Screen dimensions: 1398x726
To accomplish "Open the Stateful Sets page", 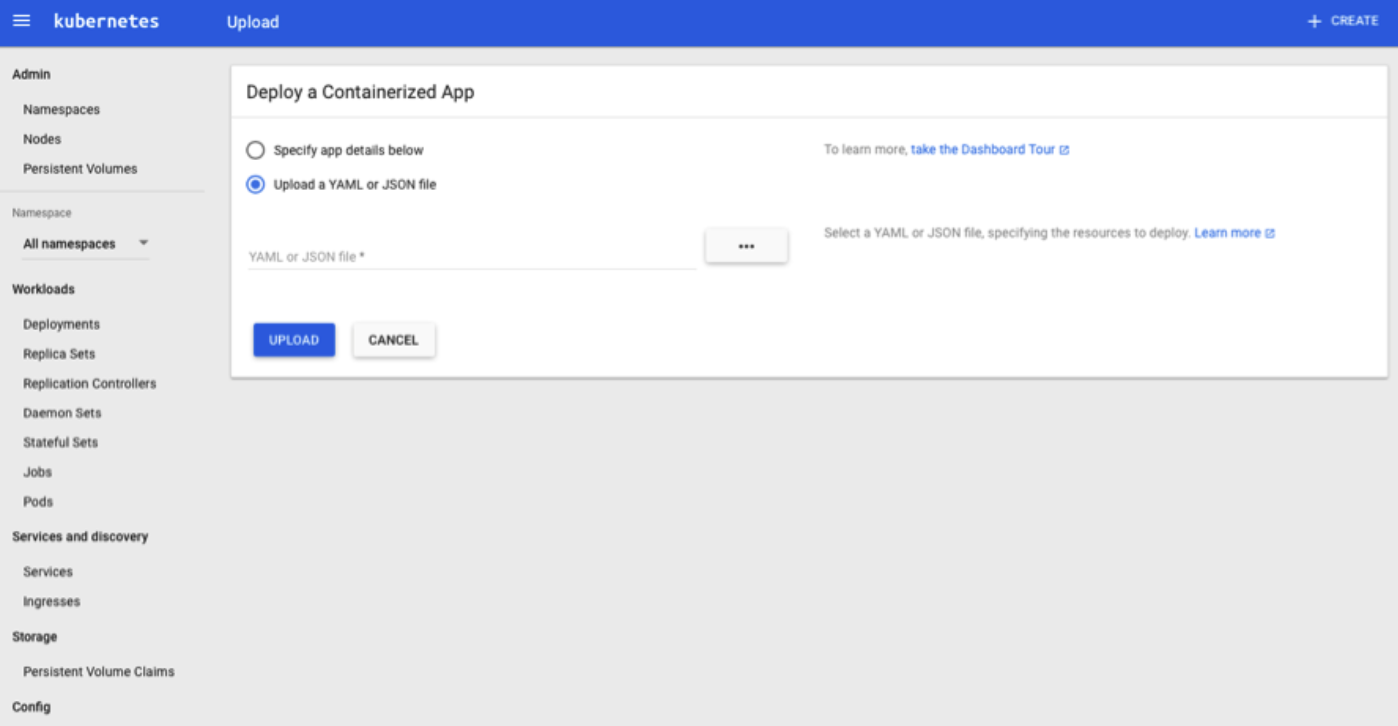I will point(60,442).
